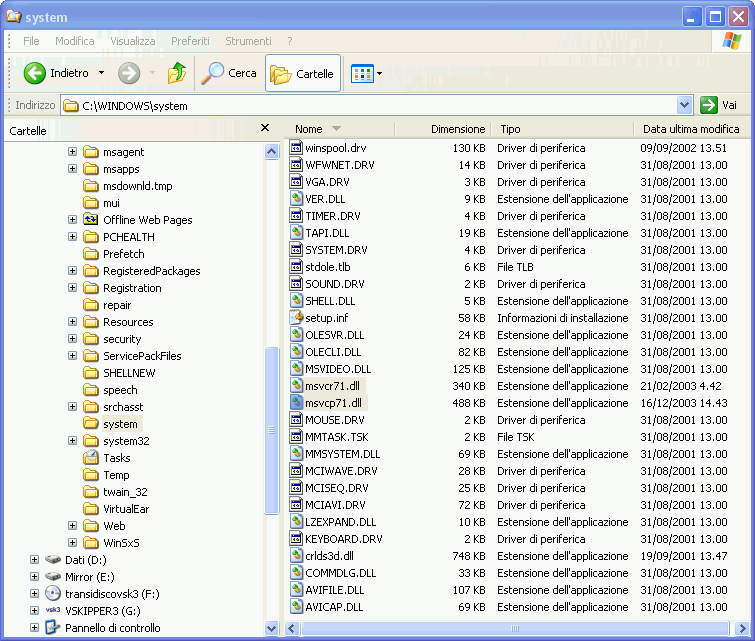Click the folder tree vertical scrollbar thumb
Viewport: 755px width, 641px height.
pos(272,430)
